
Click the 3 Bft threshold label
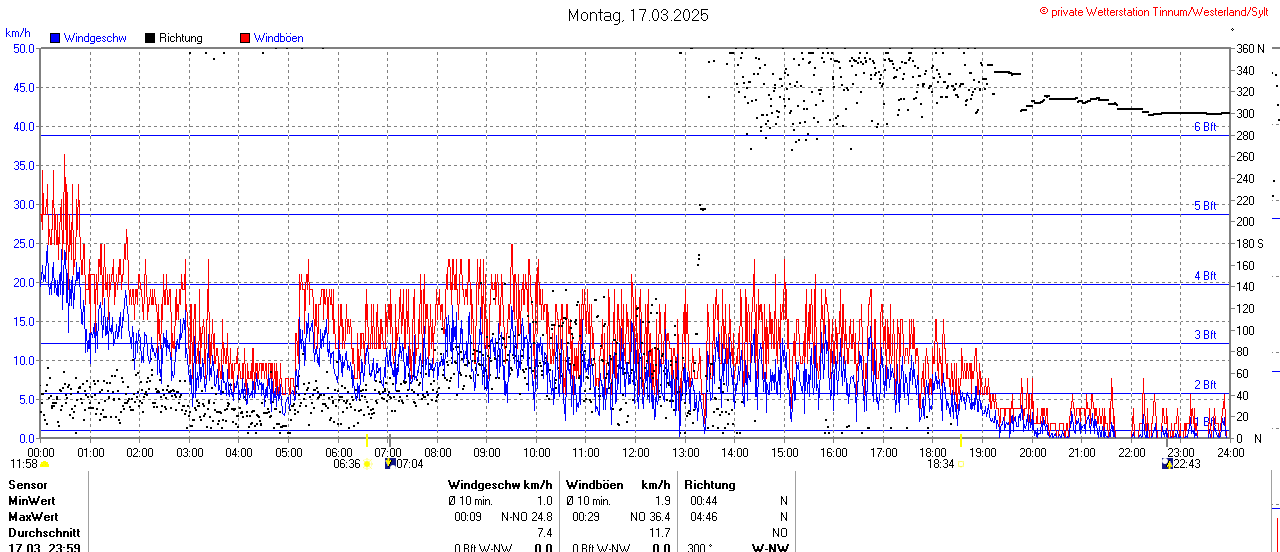[x=1205, y=335]
